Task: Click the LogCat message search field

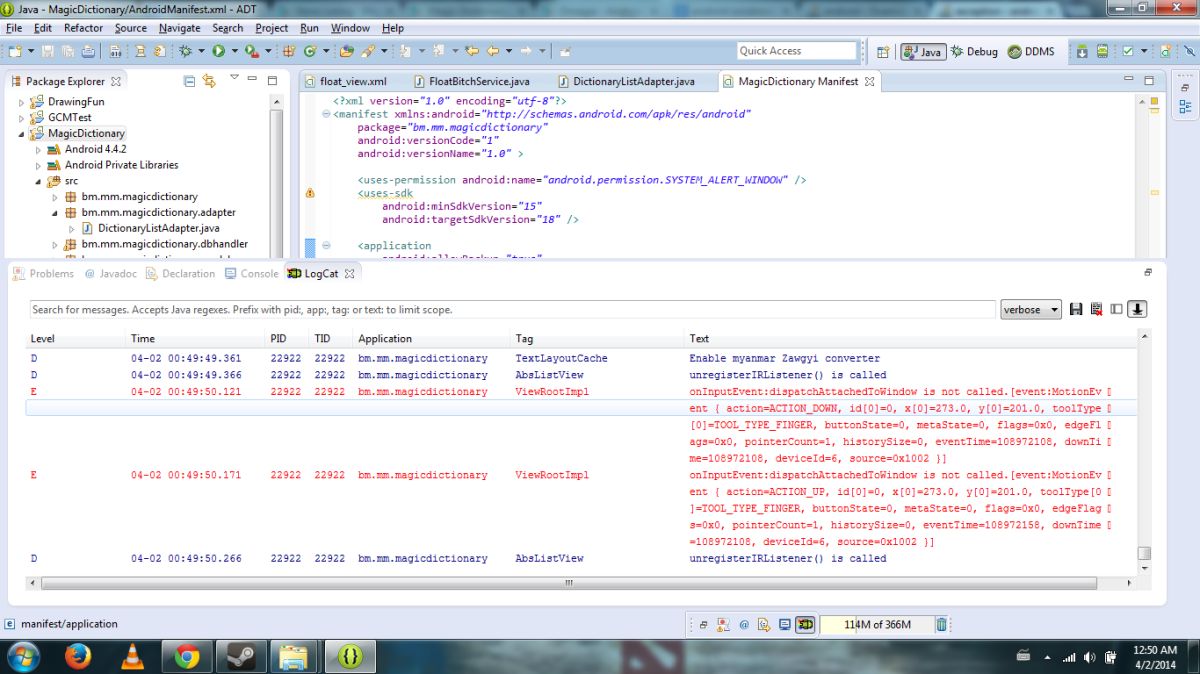Action: pyautogui.click(x=513, y=310)
